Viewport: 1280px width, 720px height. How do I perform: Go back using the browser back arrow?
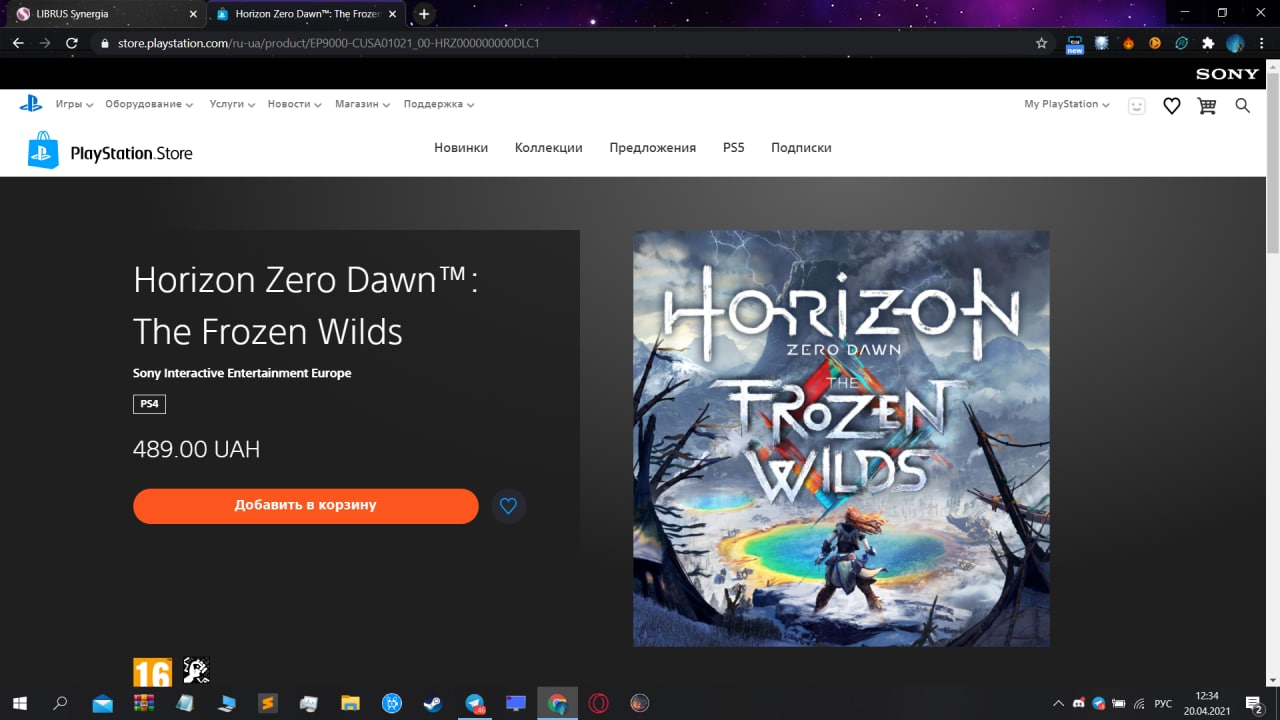click(18, 43)
